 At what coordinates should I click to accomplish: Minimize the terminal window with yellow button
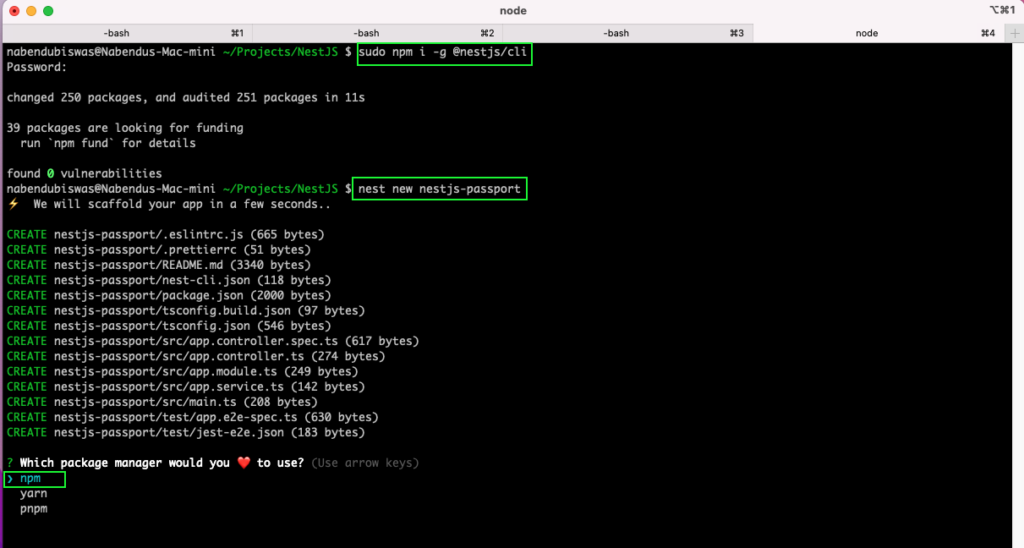click(x=31, y=11)
